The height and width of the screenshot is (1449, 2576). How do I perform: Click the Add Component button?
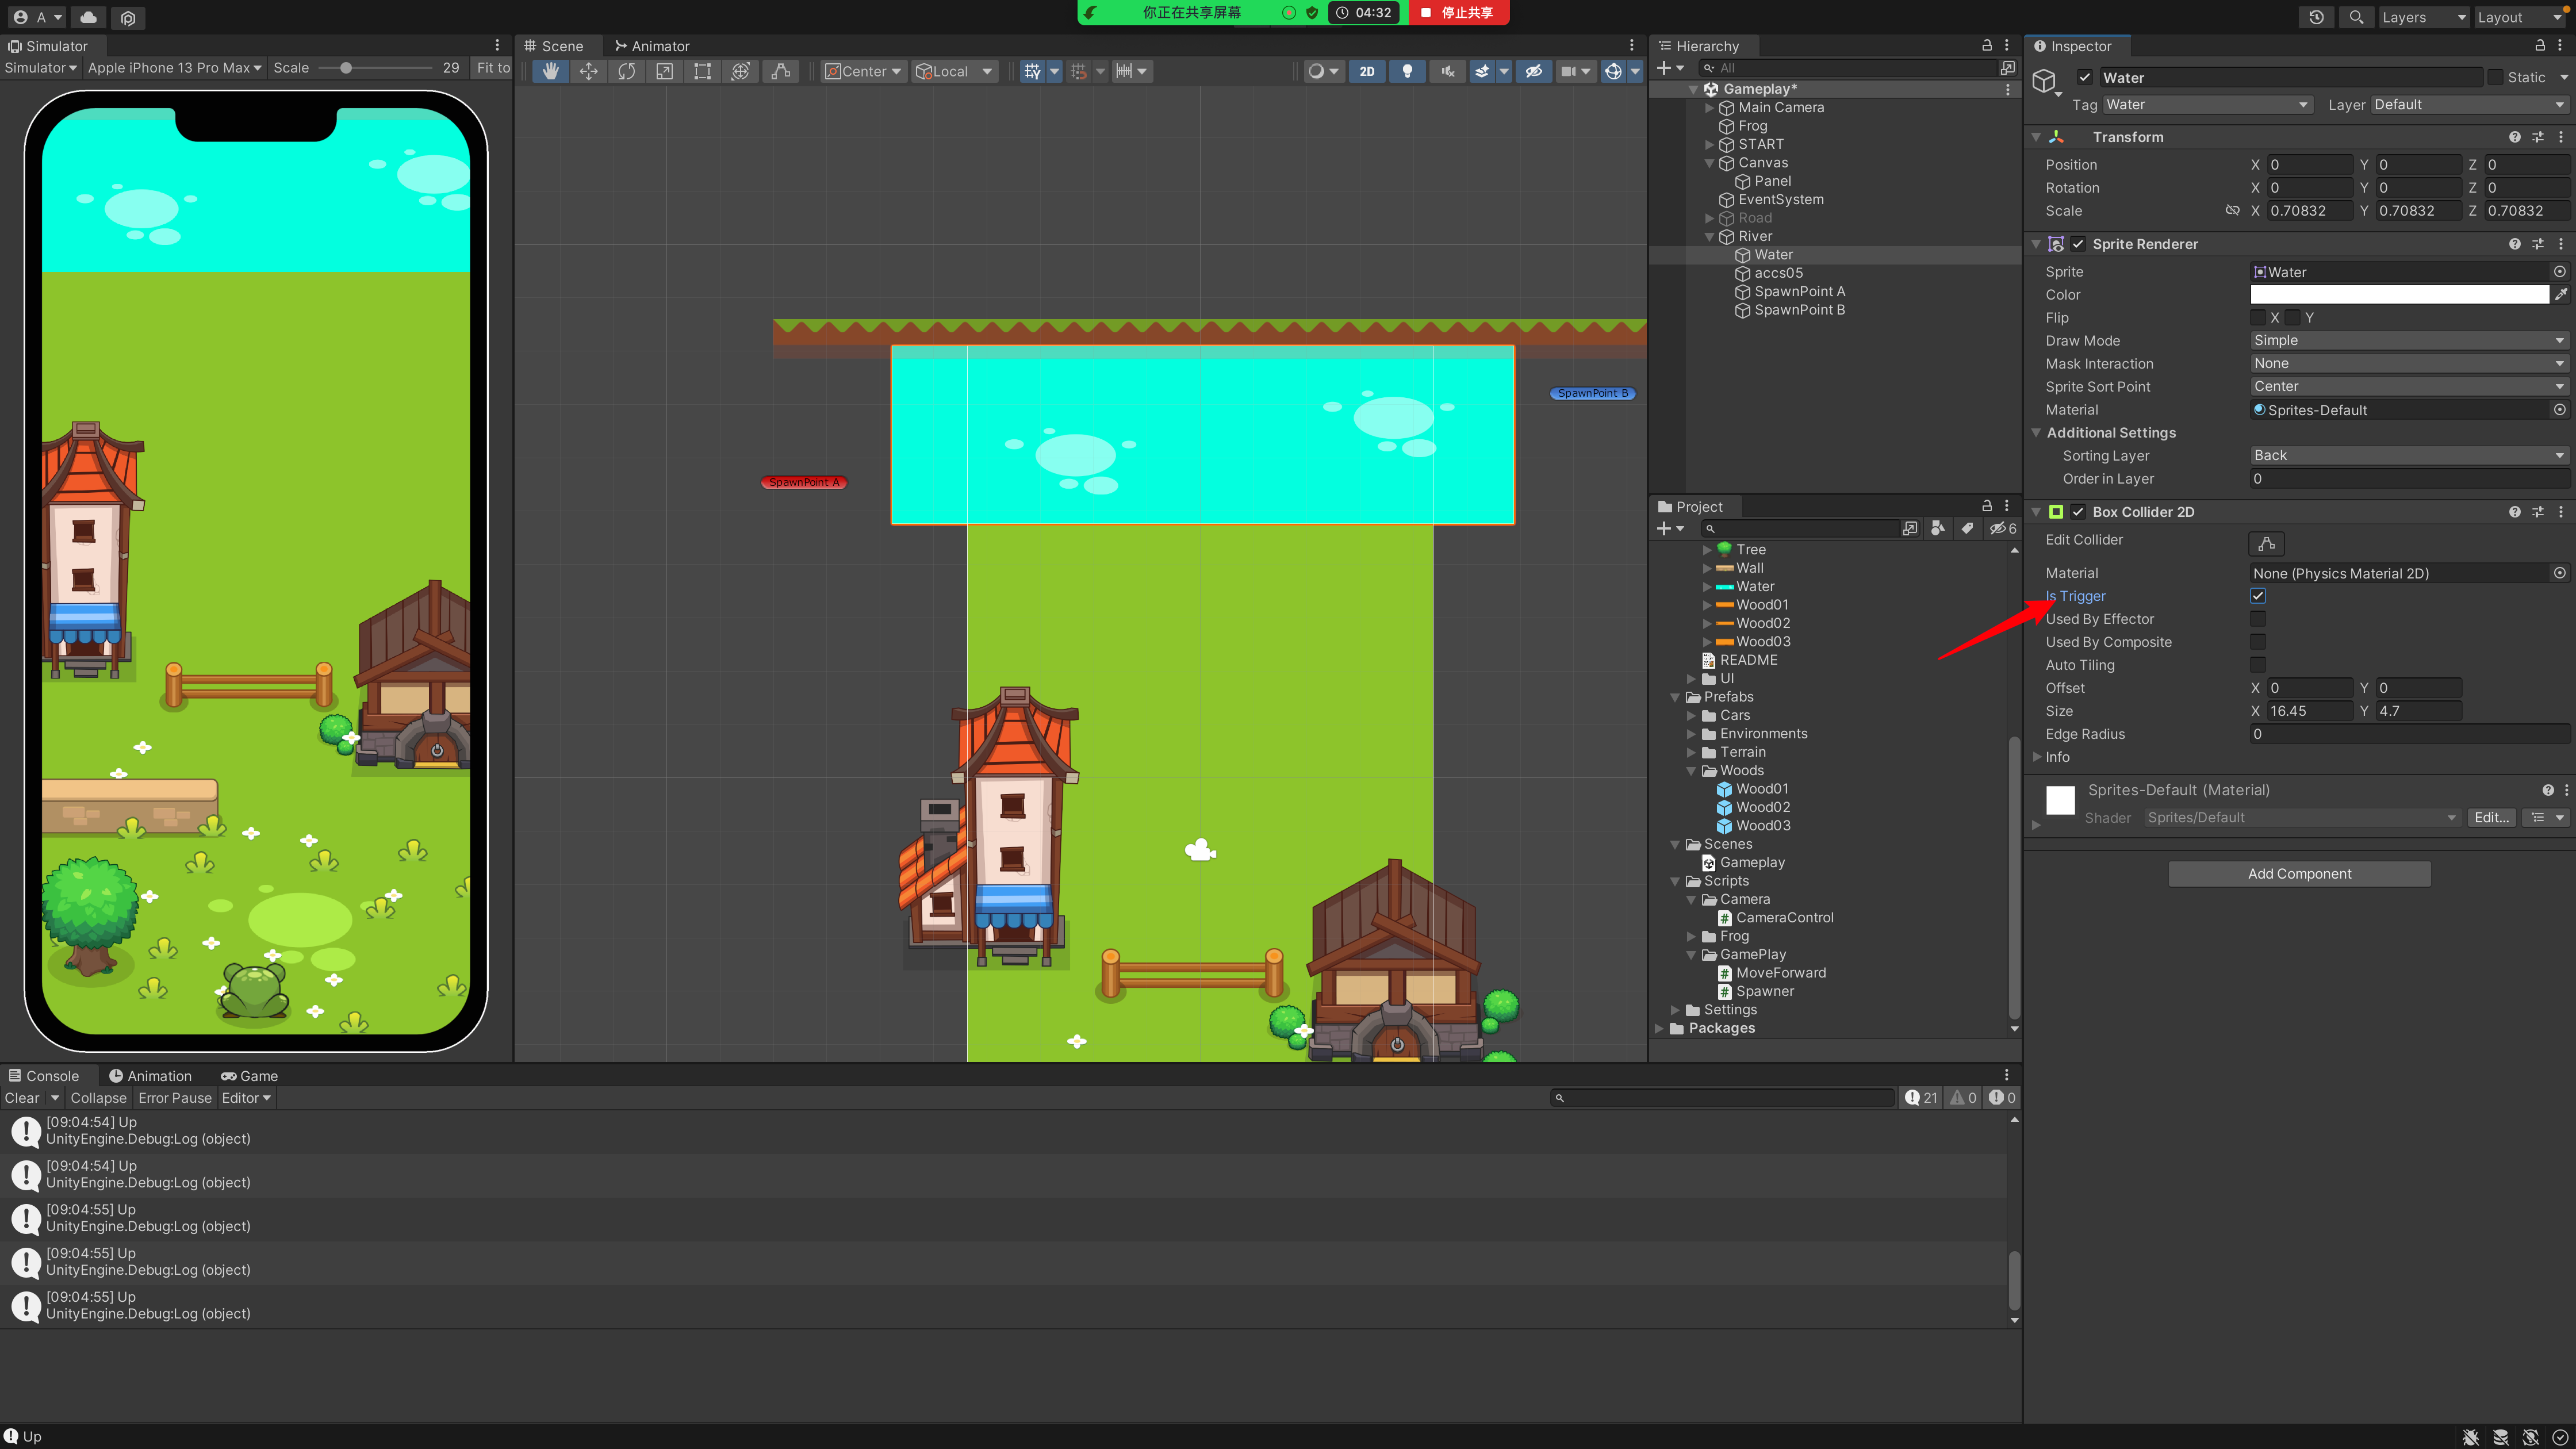click(2299, 874)
